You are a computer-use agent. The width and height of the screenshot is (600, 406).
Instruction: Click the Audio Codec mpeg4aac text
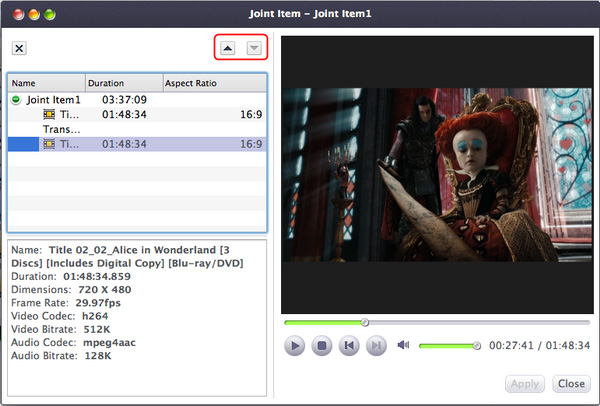(x=73, y=342)
